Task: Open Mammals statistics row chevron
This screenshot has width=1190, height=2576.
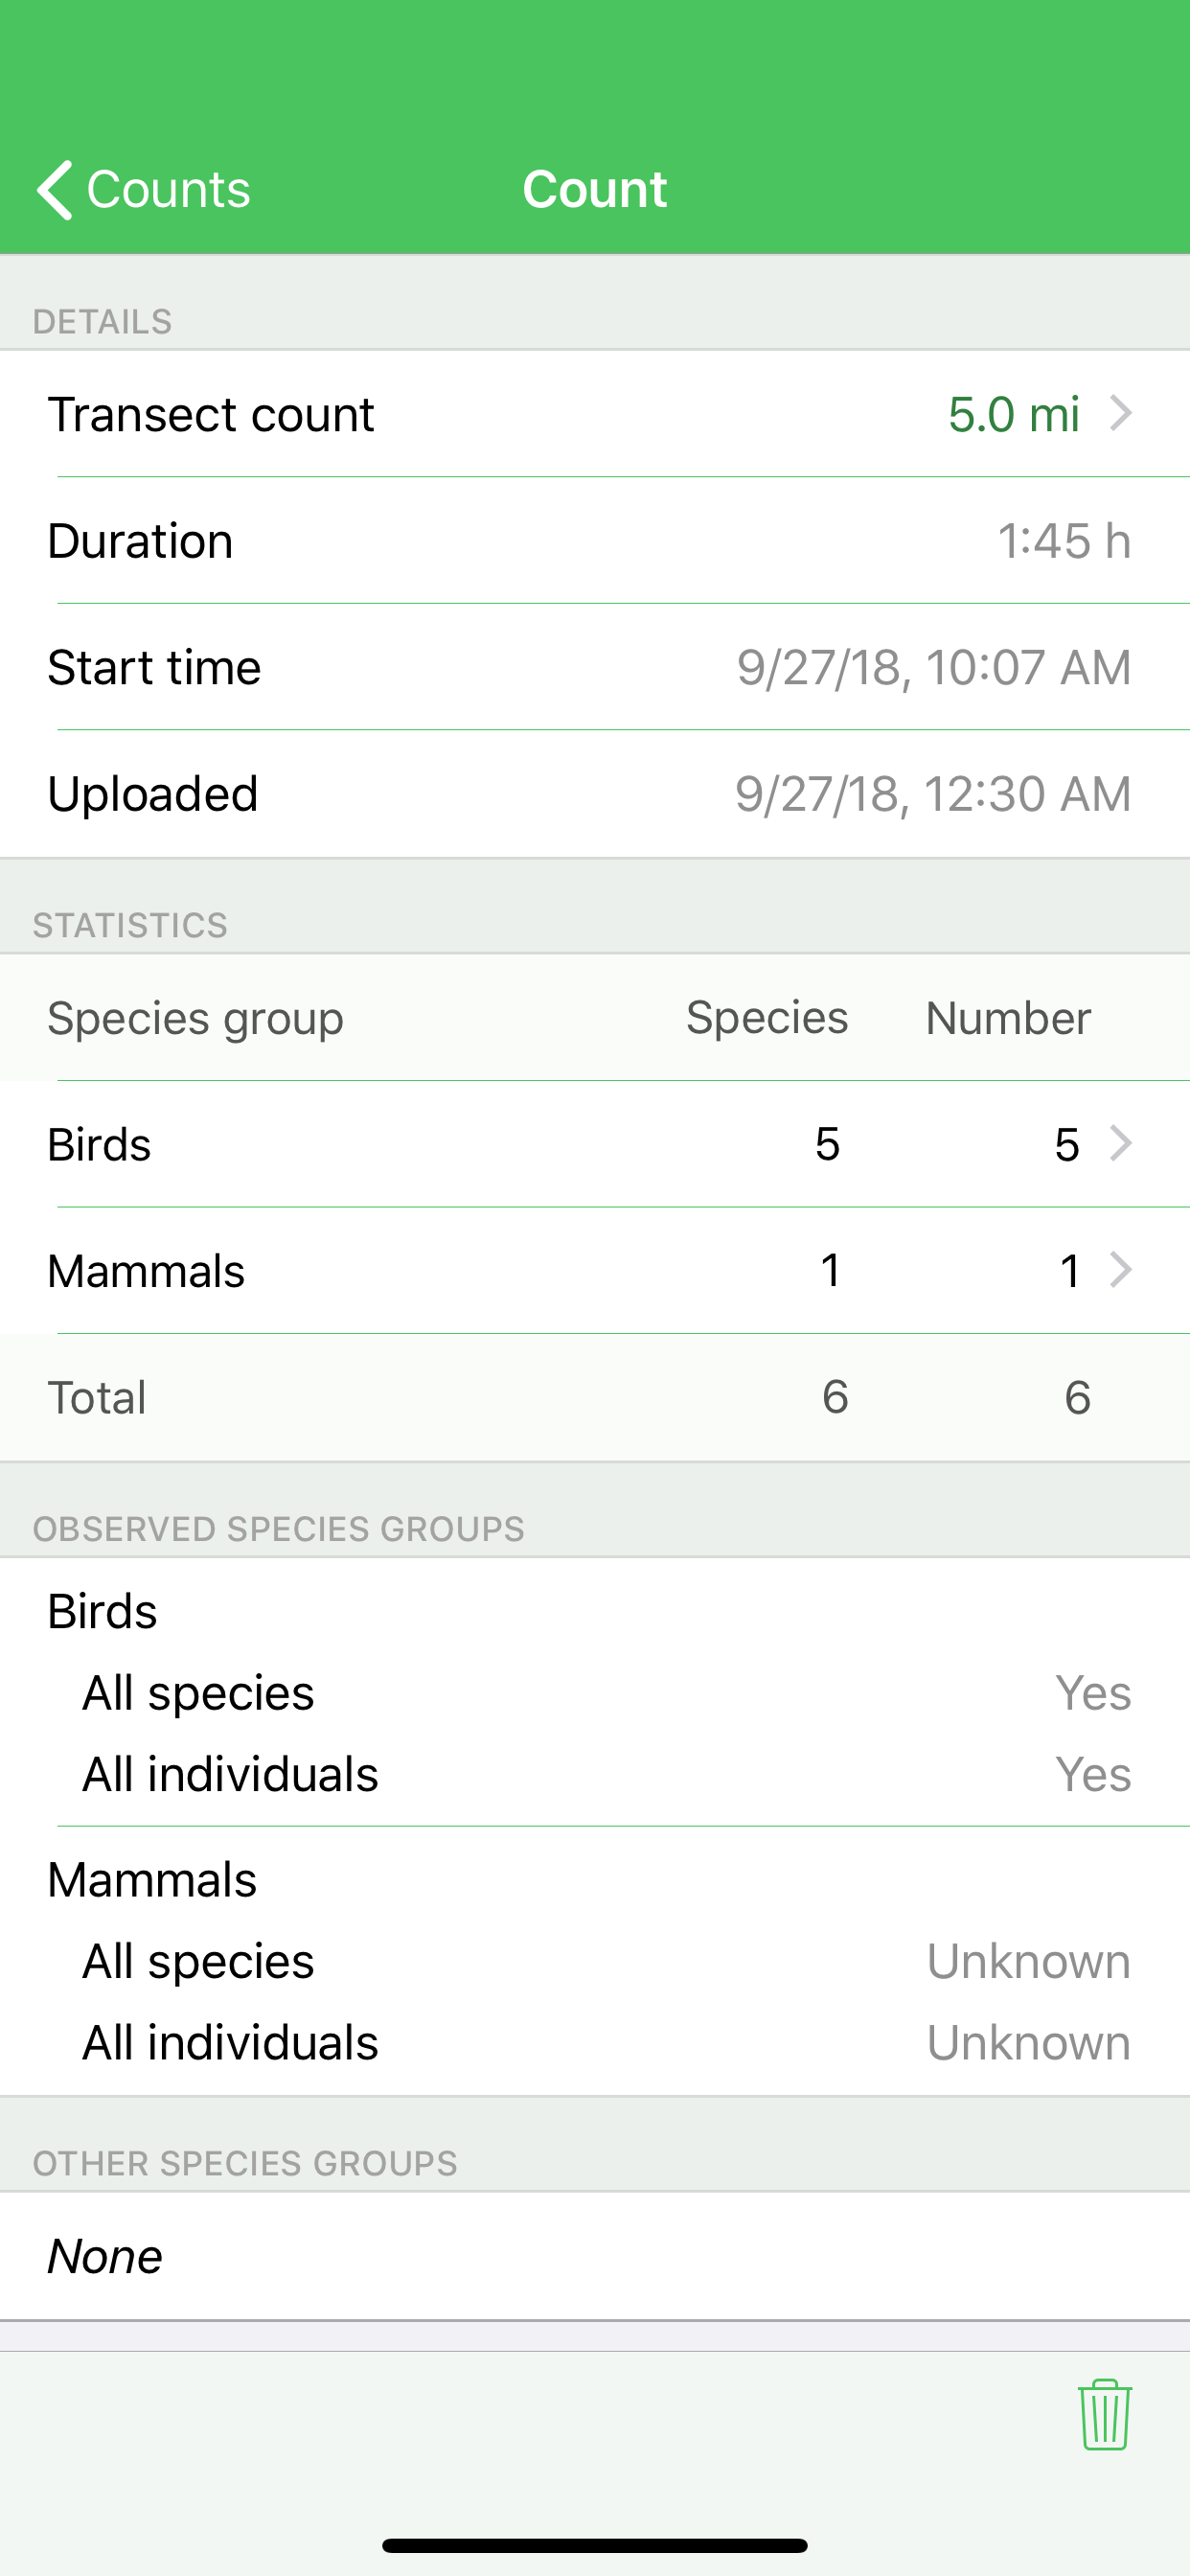Action: pyautogui.click(x=1121, y=1270)
